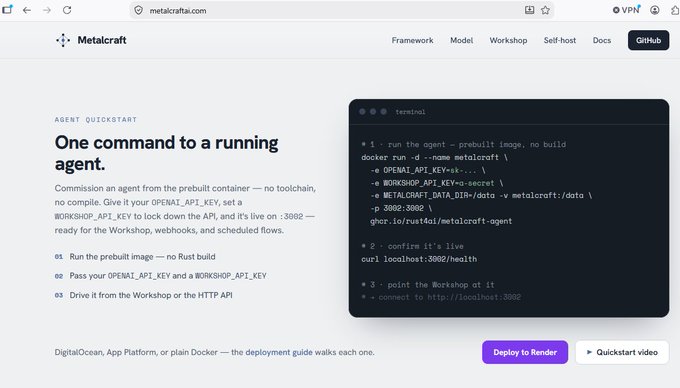The width and height of the screenshot is (680, 388).
Task: Click the GitHub button
Action: (648, 40)
